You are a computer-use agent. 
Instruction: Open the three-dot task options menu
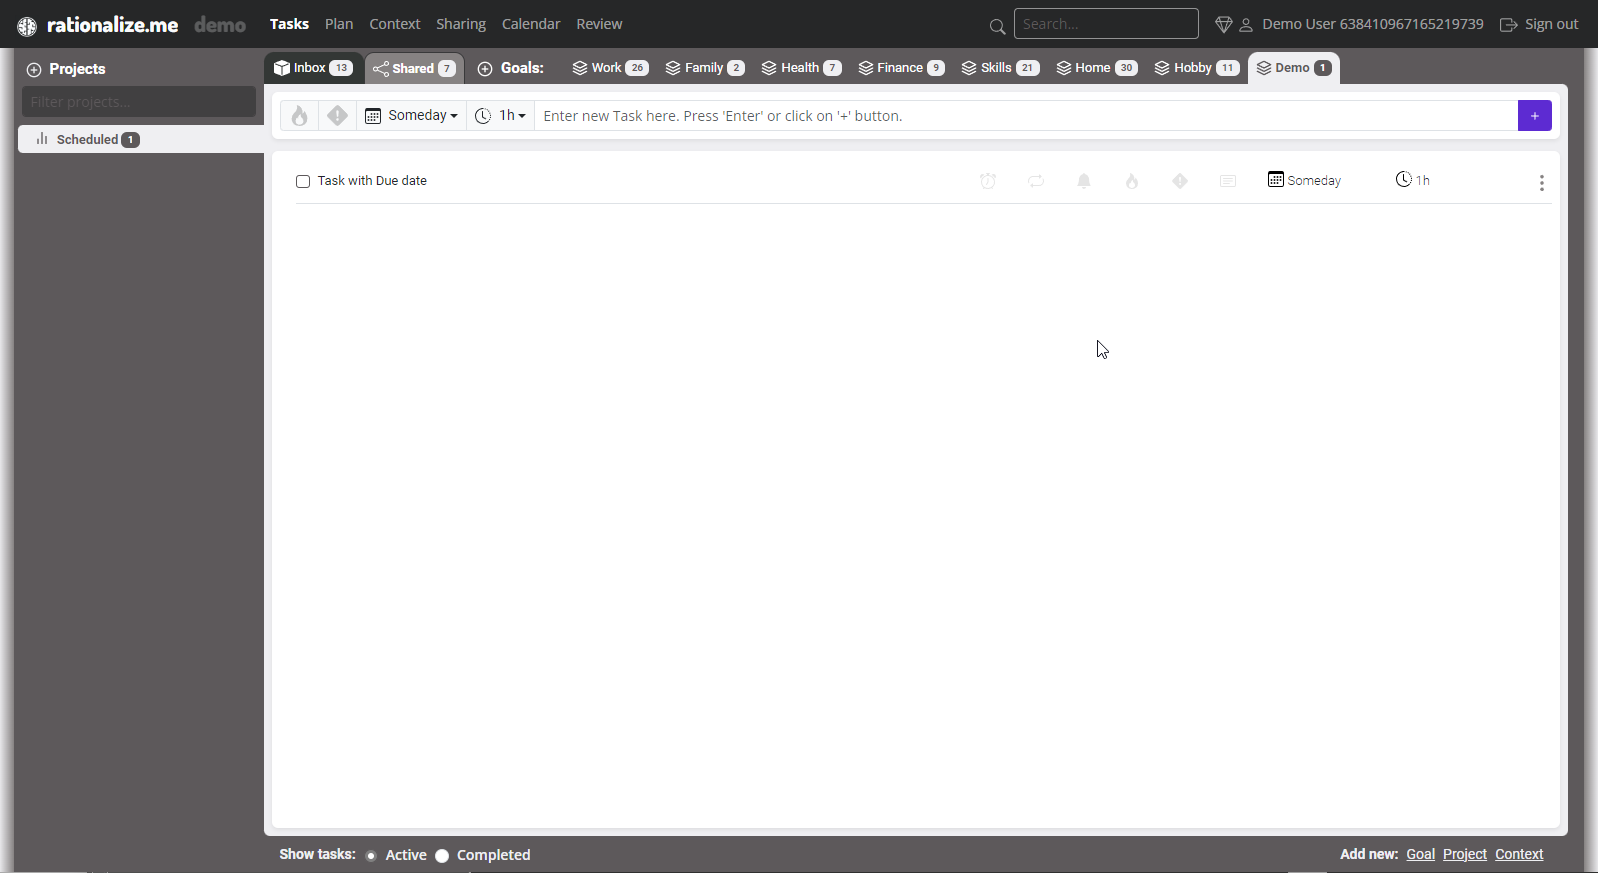(x=1541, y=182)
